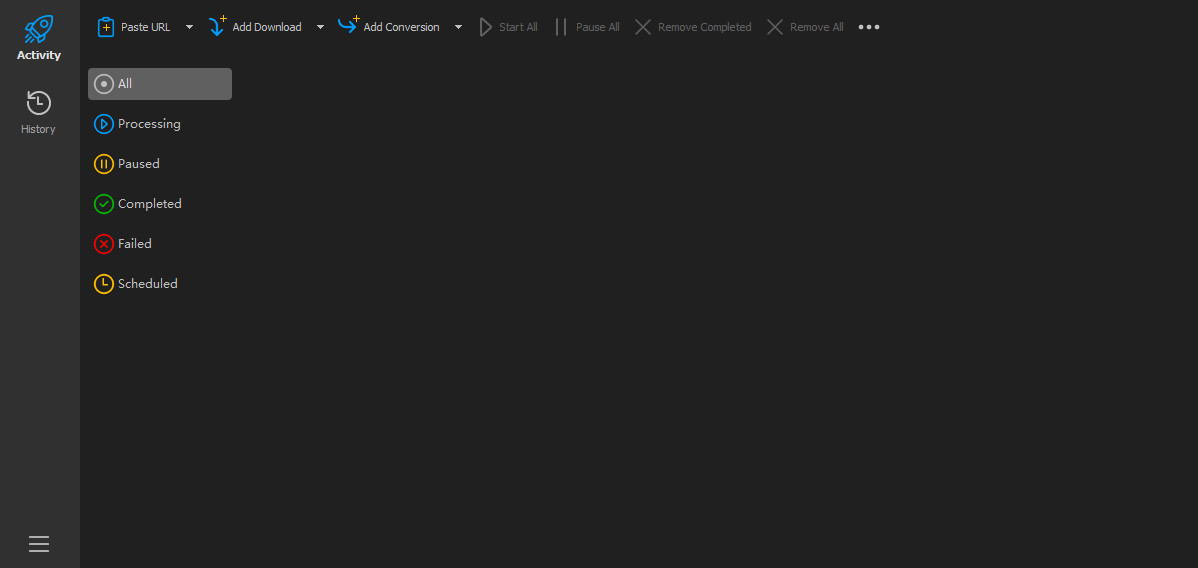Show the Scheduled tasks list
The image size is (1198, 568).
click(160, 284)
